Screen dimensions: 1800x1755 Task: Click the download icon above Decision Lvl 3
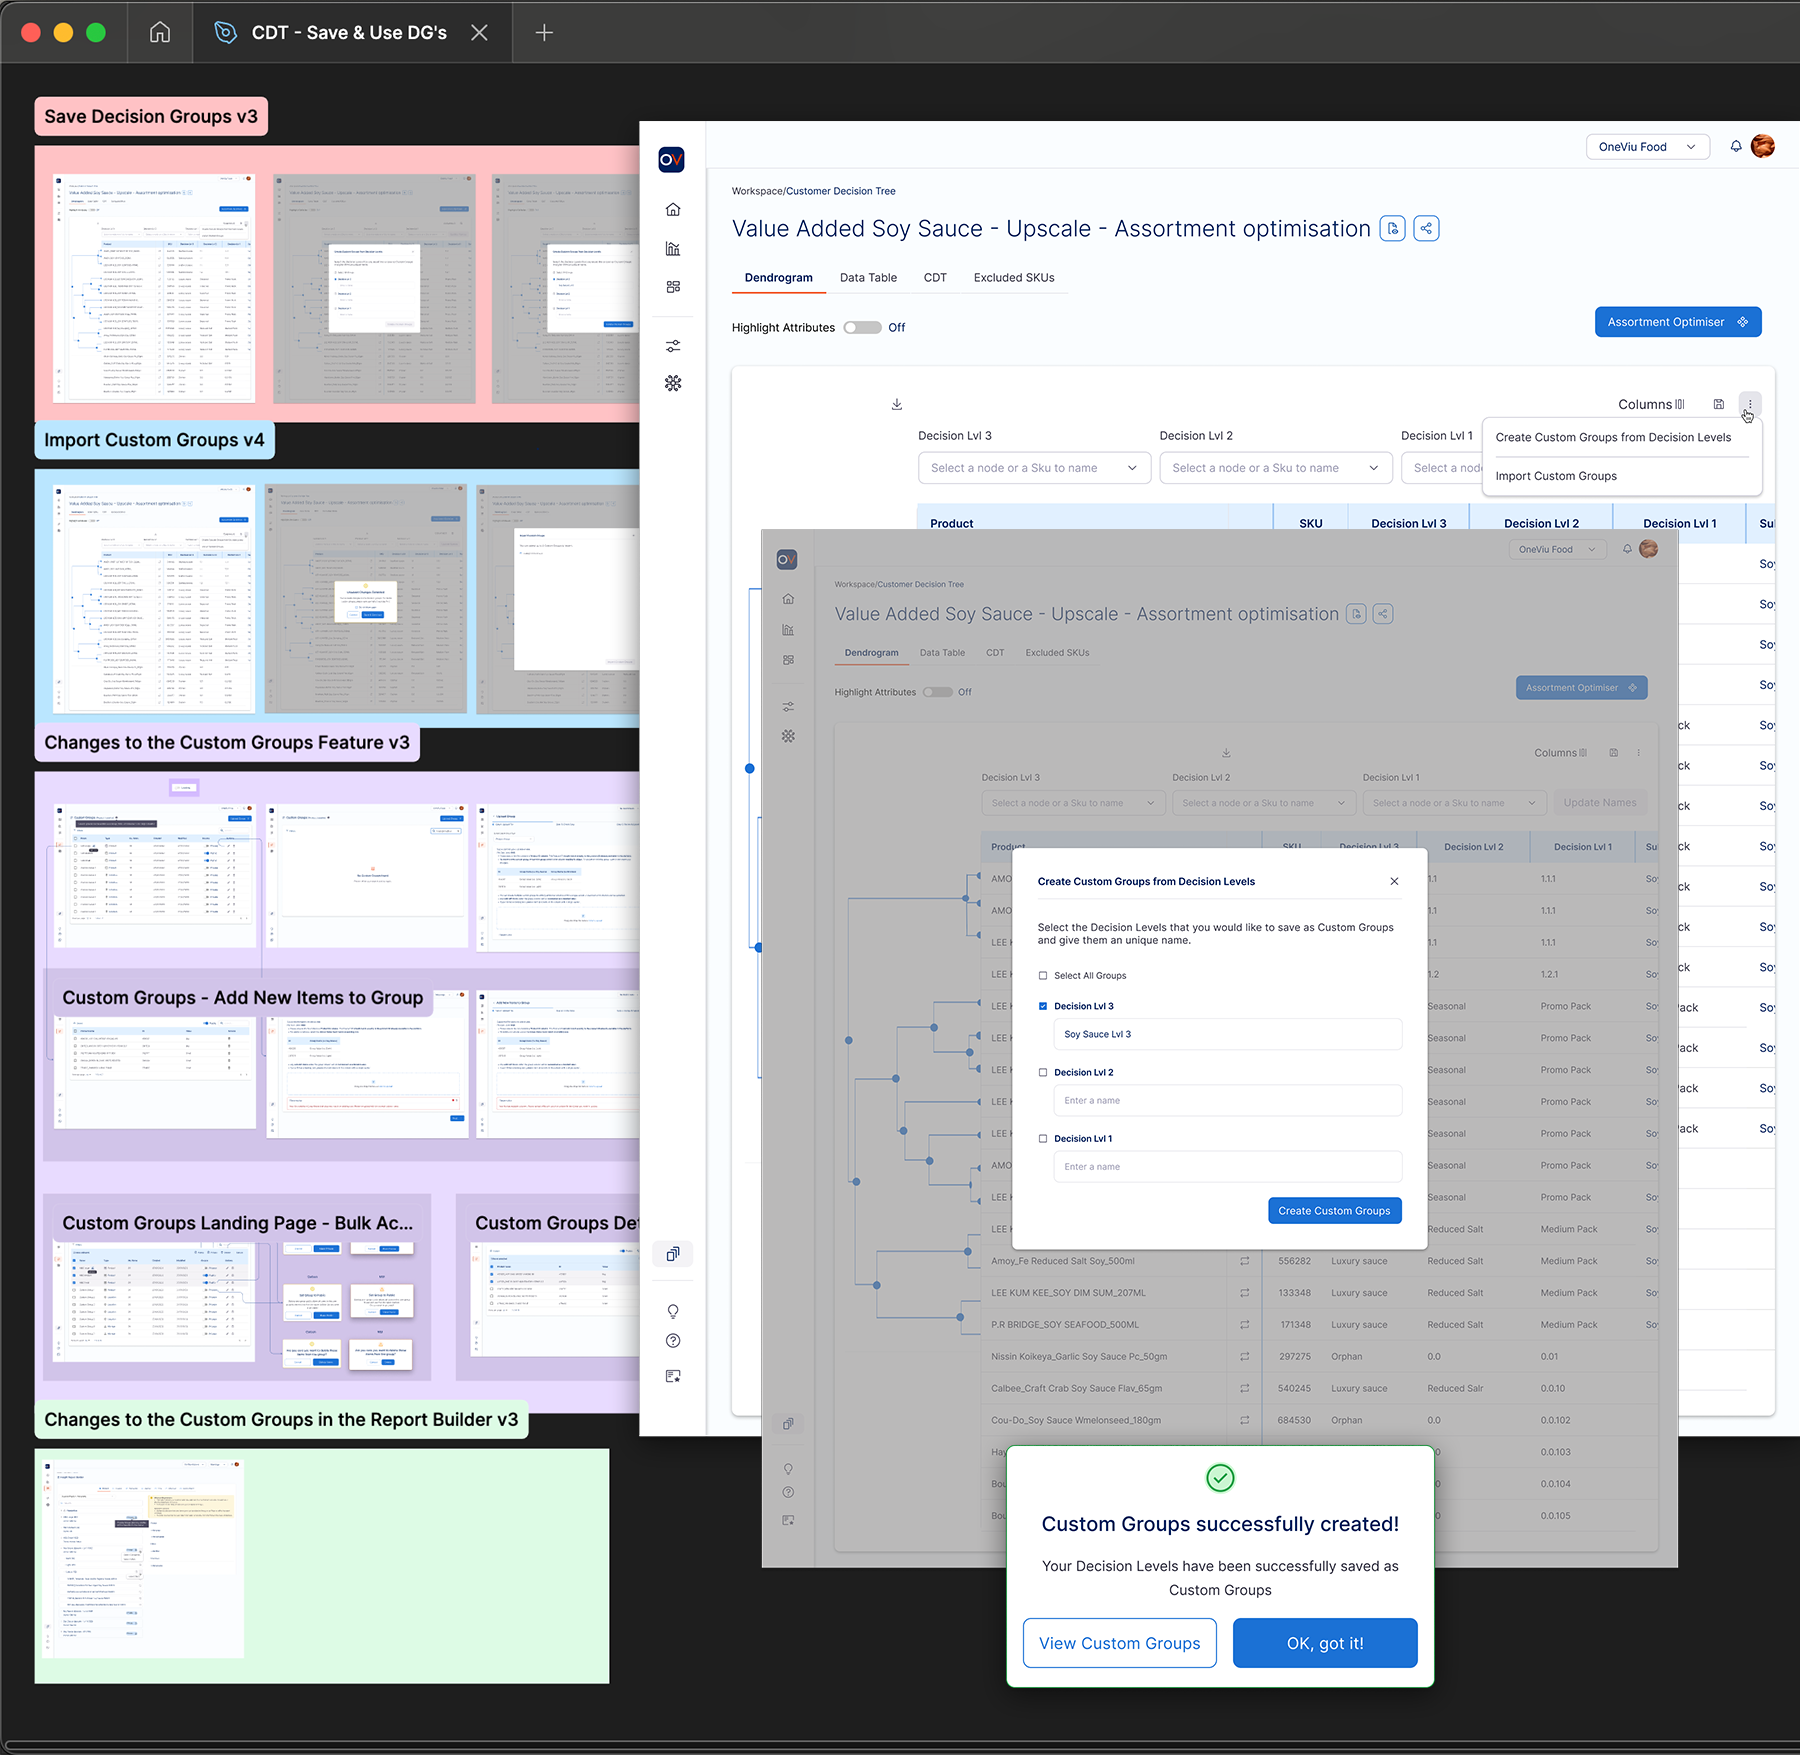coord(897,405)
